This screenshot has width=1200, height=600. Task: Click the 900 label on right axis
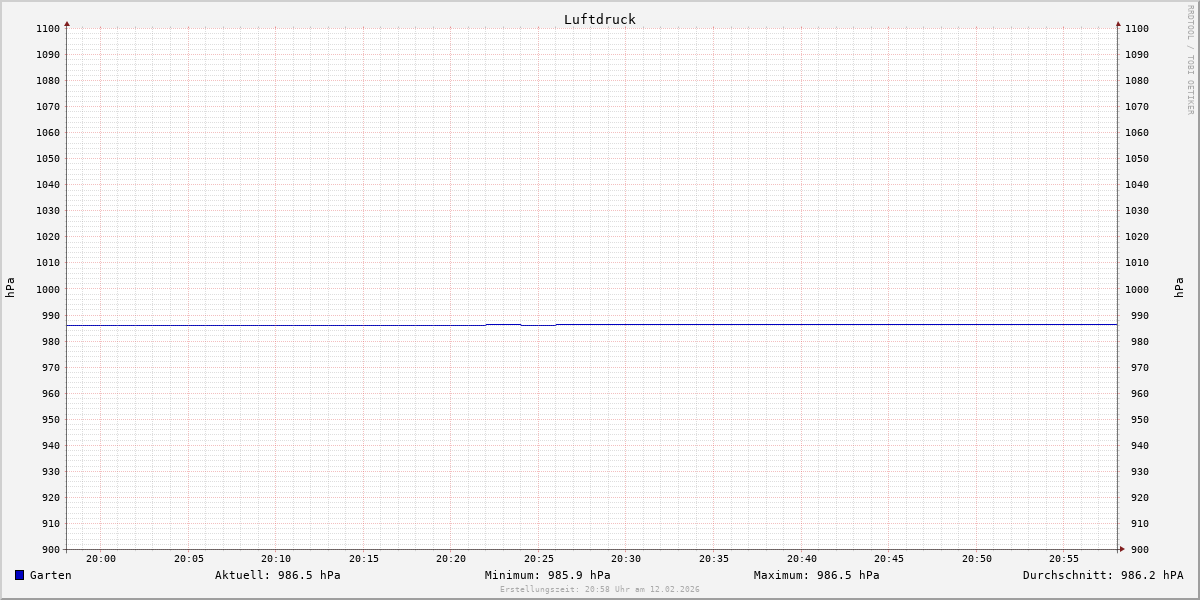tap(1137, 549)
